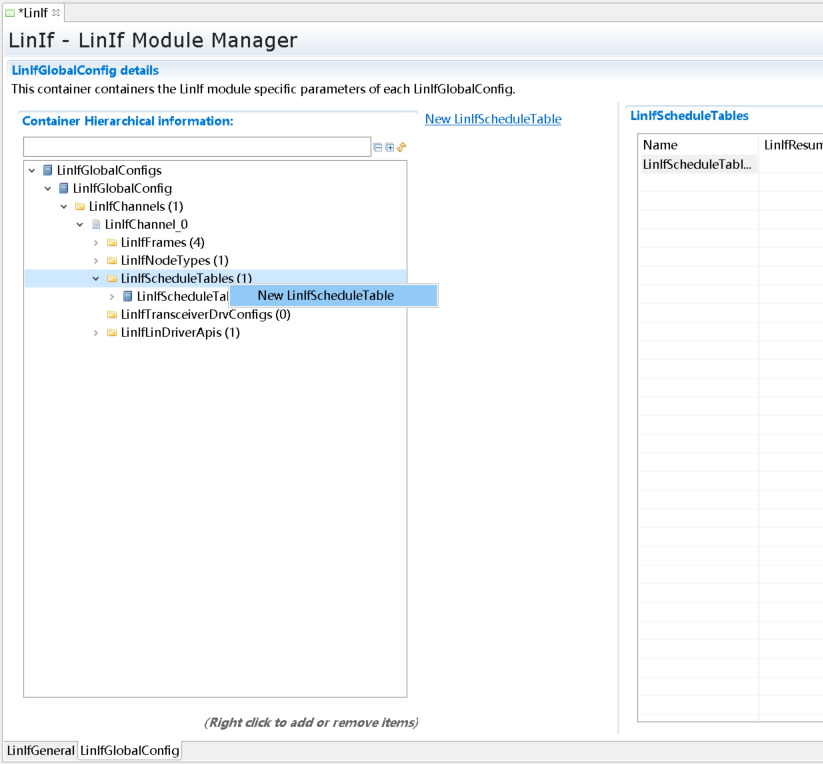Collapse the LinIfChannels tree node
The image size is (823, 764).
point(64,206)
